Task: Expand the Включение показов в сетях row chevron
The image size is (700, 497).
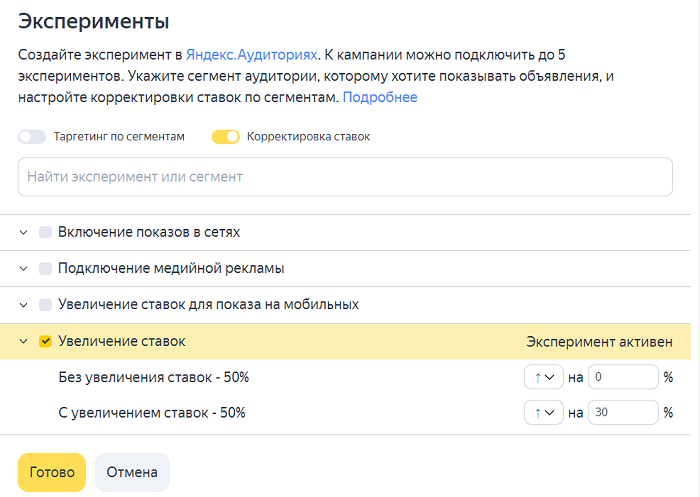Action: (24, 232)
